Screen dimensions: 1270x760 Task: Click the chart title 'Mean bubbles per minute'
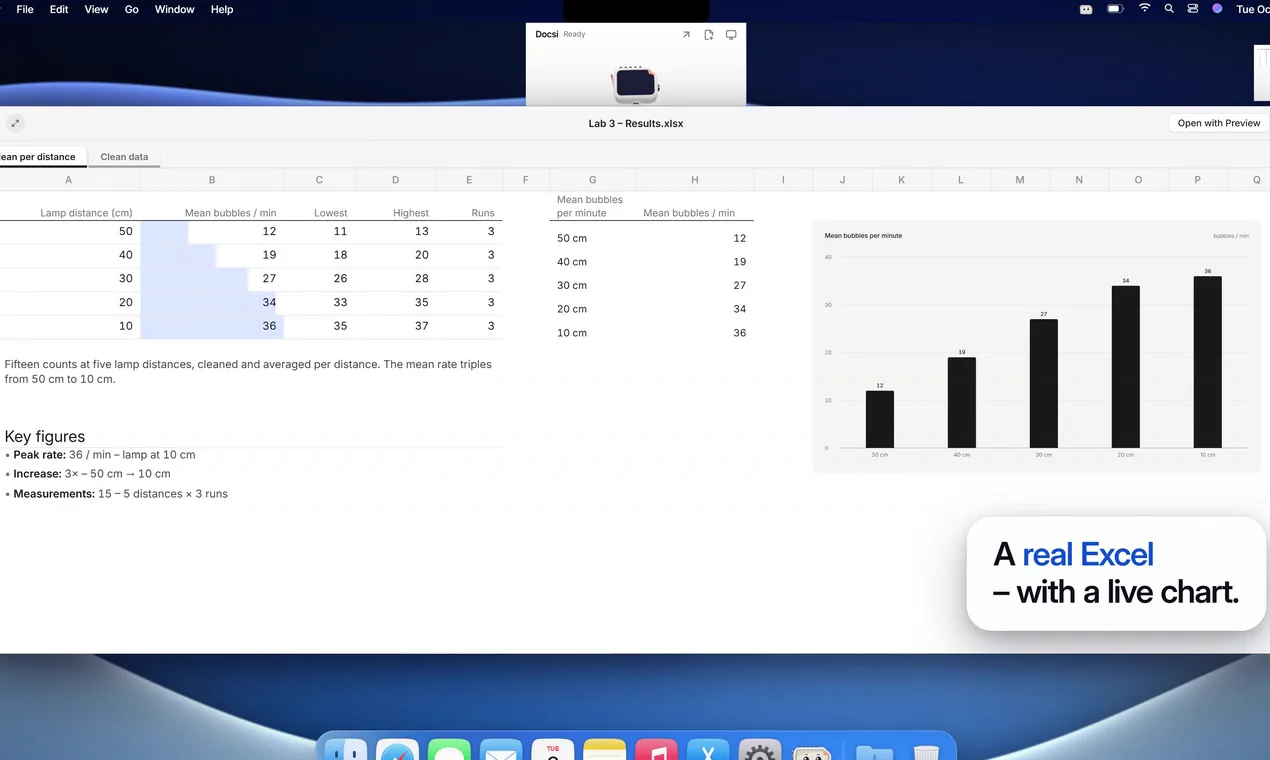pyautogui.click(x=863, y=236)
